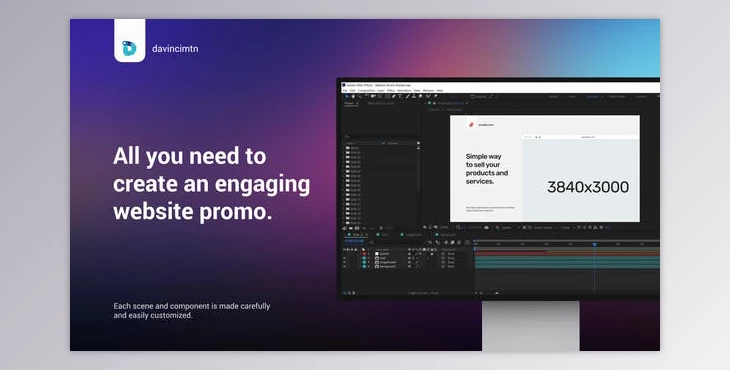This screenshot has width=730, height=370.
Task: Select the Pen tool
Action: pos(393,96)
